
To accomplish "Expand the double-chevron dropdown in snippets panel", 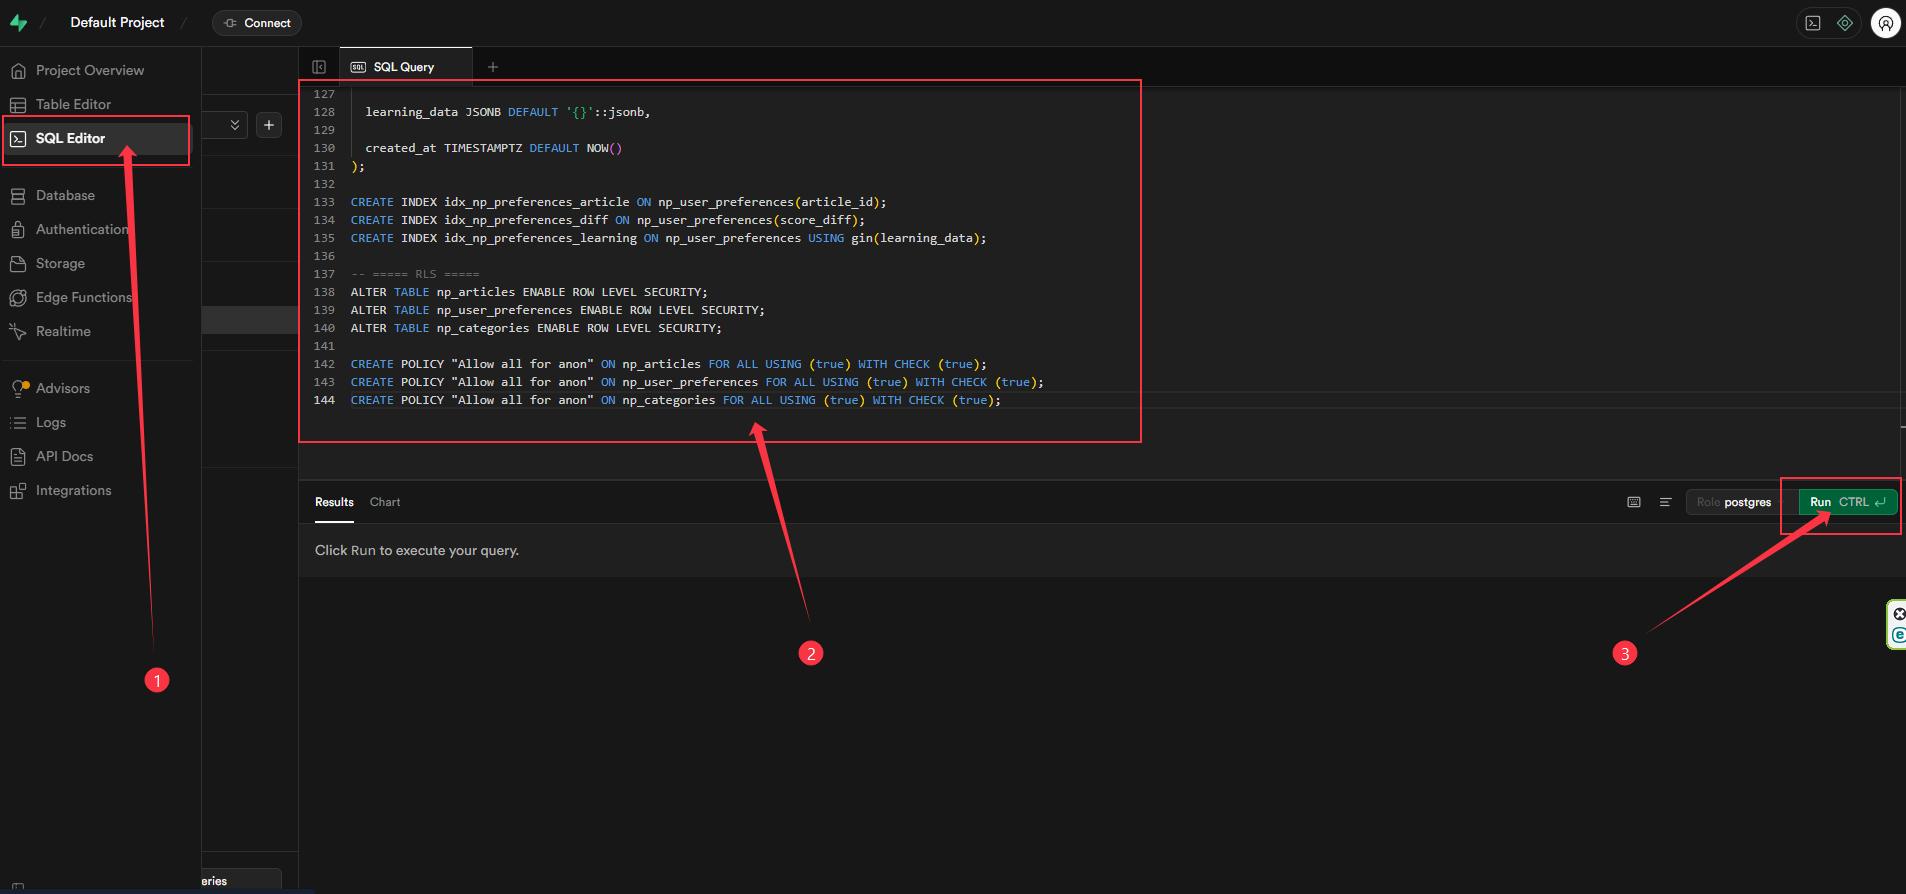I will coord(235,125).
